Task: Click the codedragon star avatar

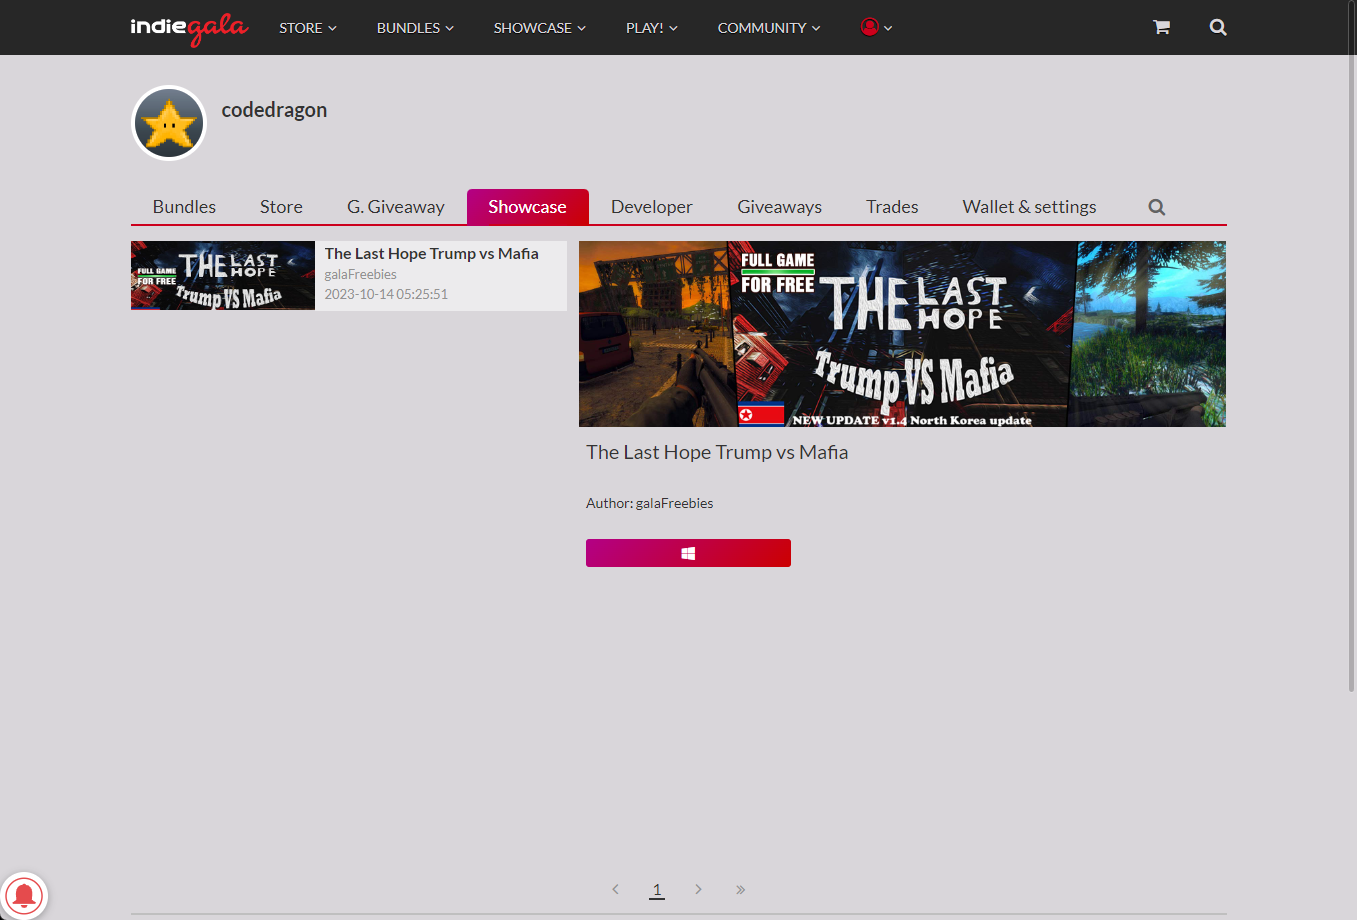Action: [x=169, y=123]
